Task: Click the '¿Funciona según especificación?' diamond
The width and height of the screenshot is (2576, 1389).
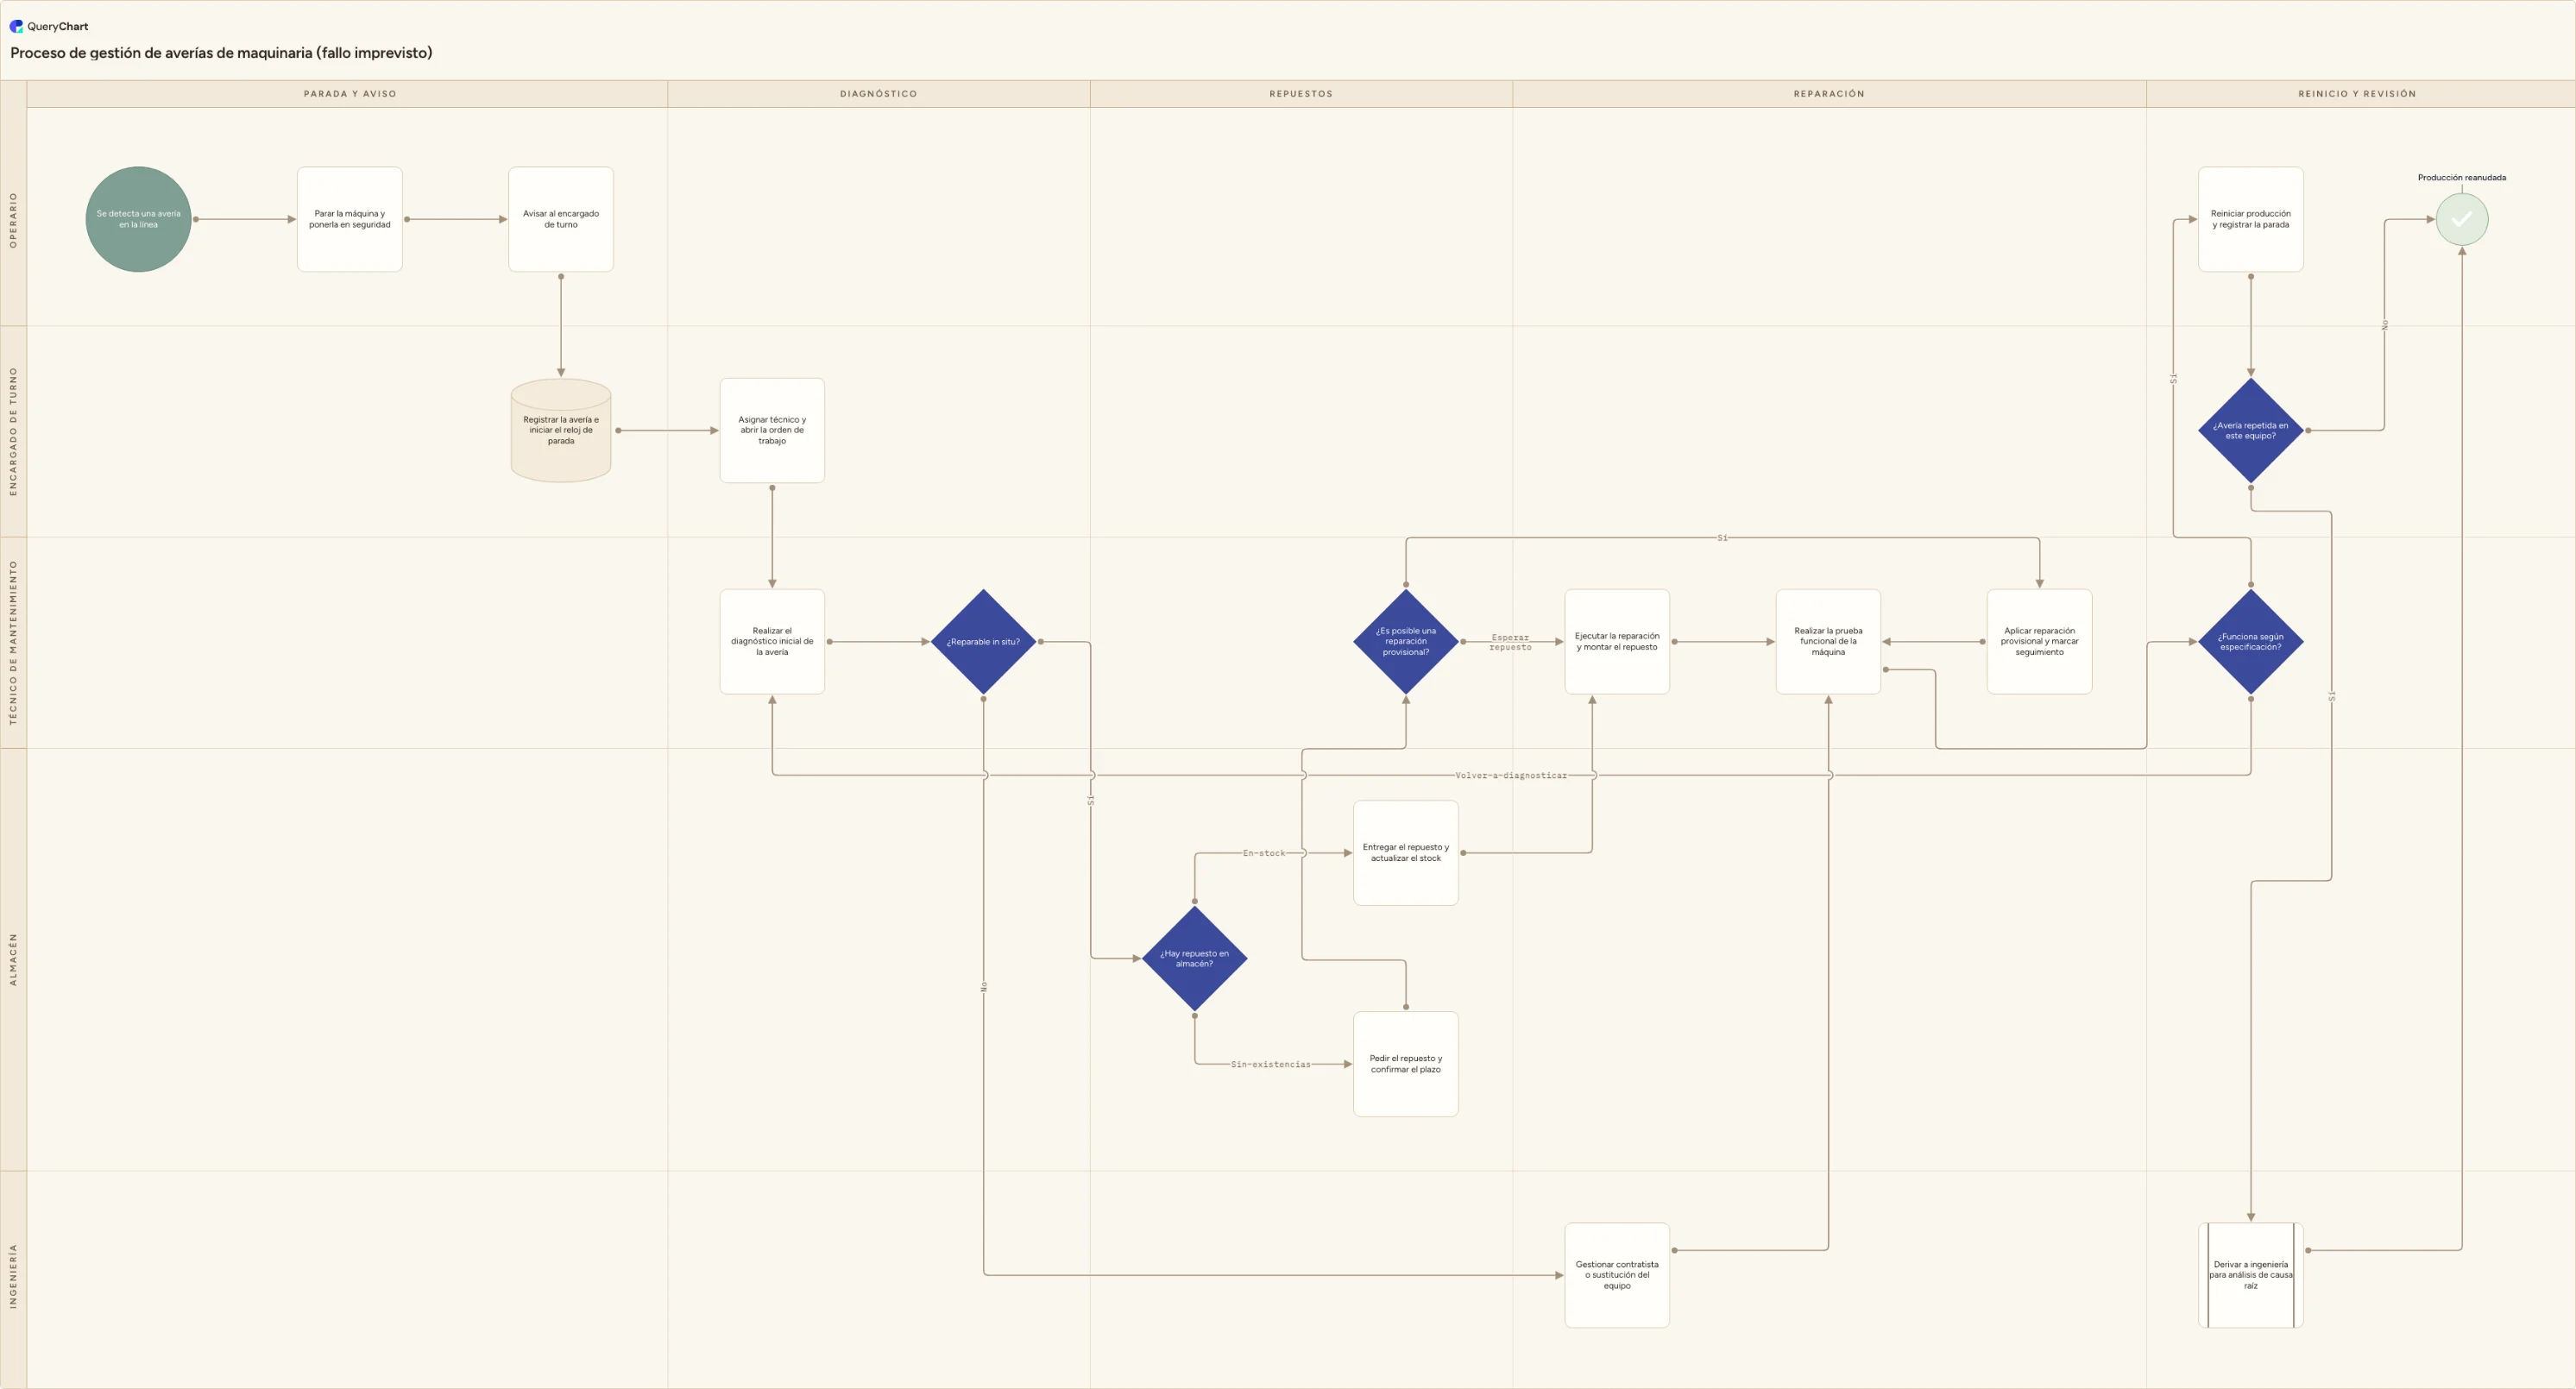Action: pos(2250,641)
